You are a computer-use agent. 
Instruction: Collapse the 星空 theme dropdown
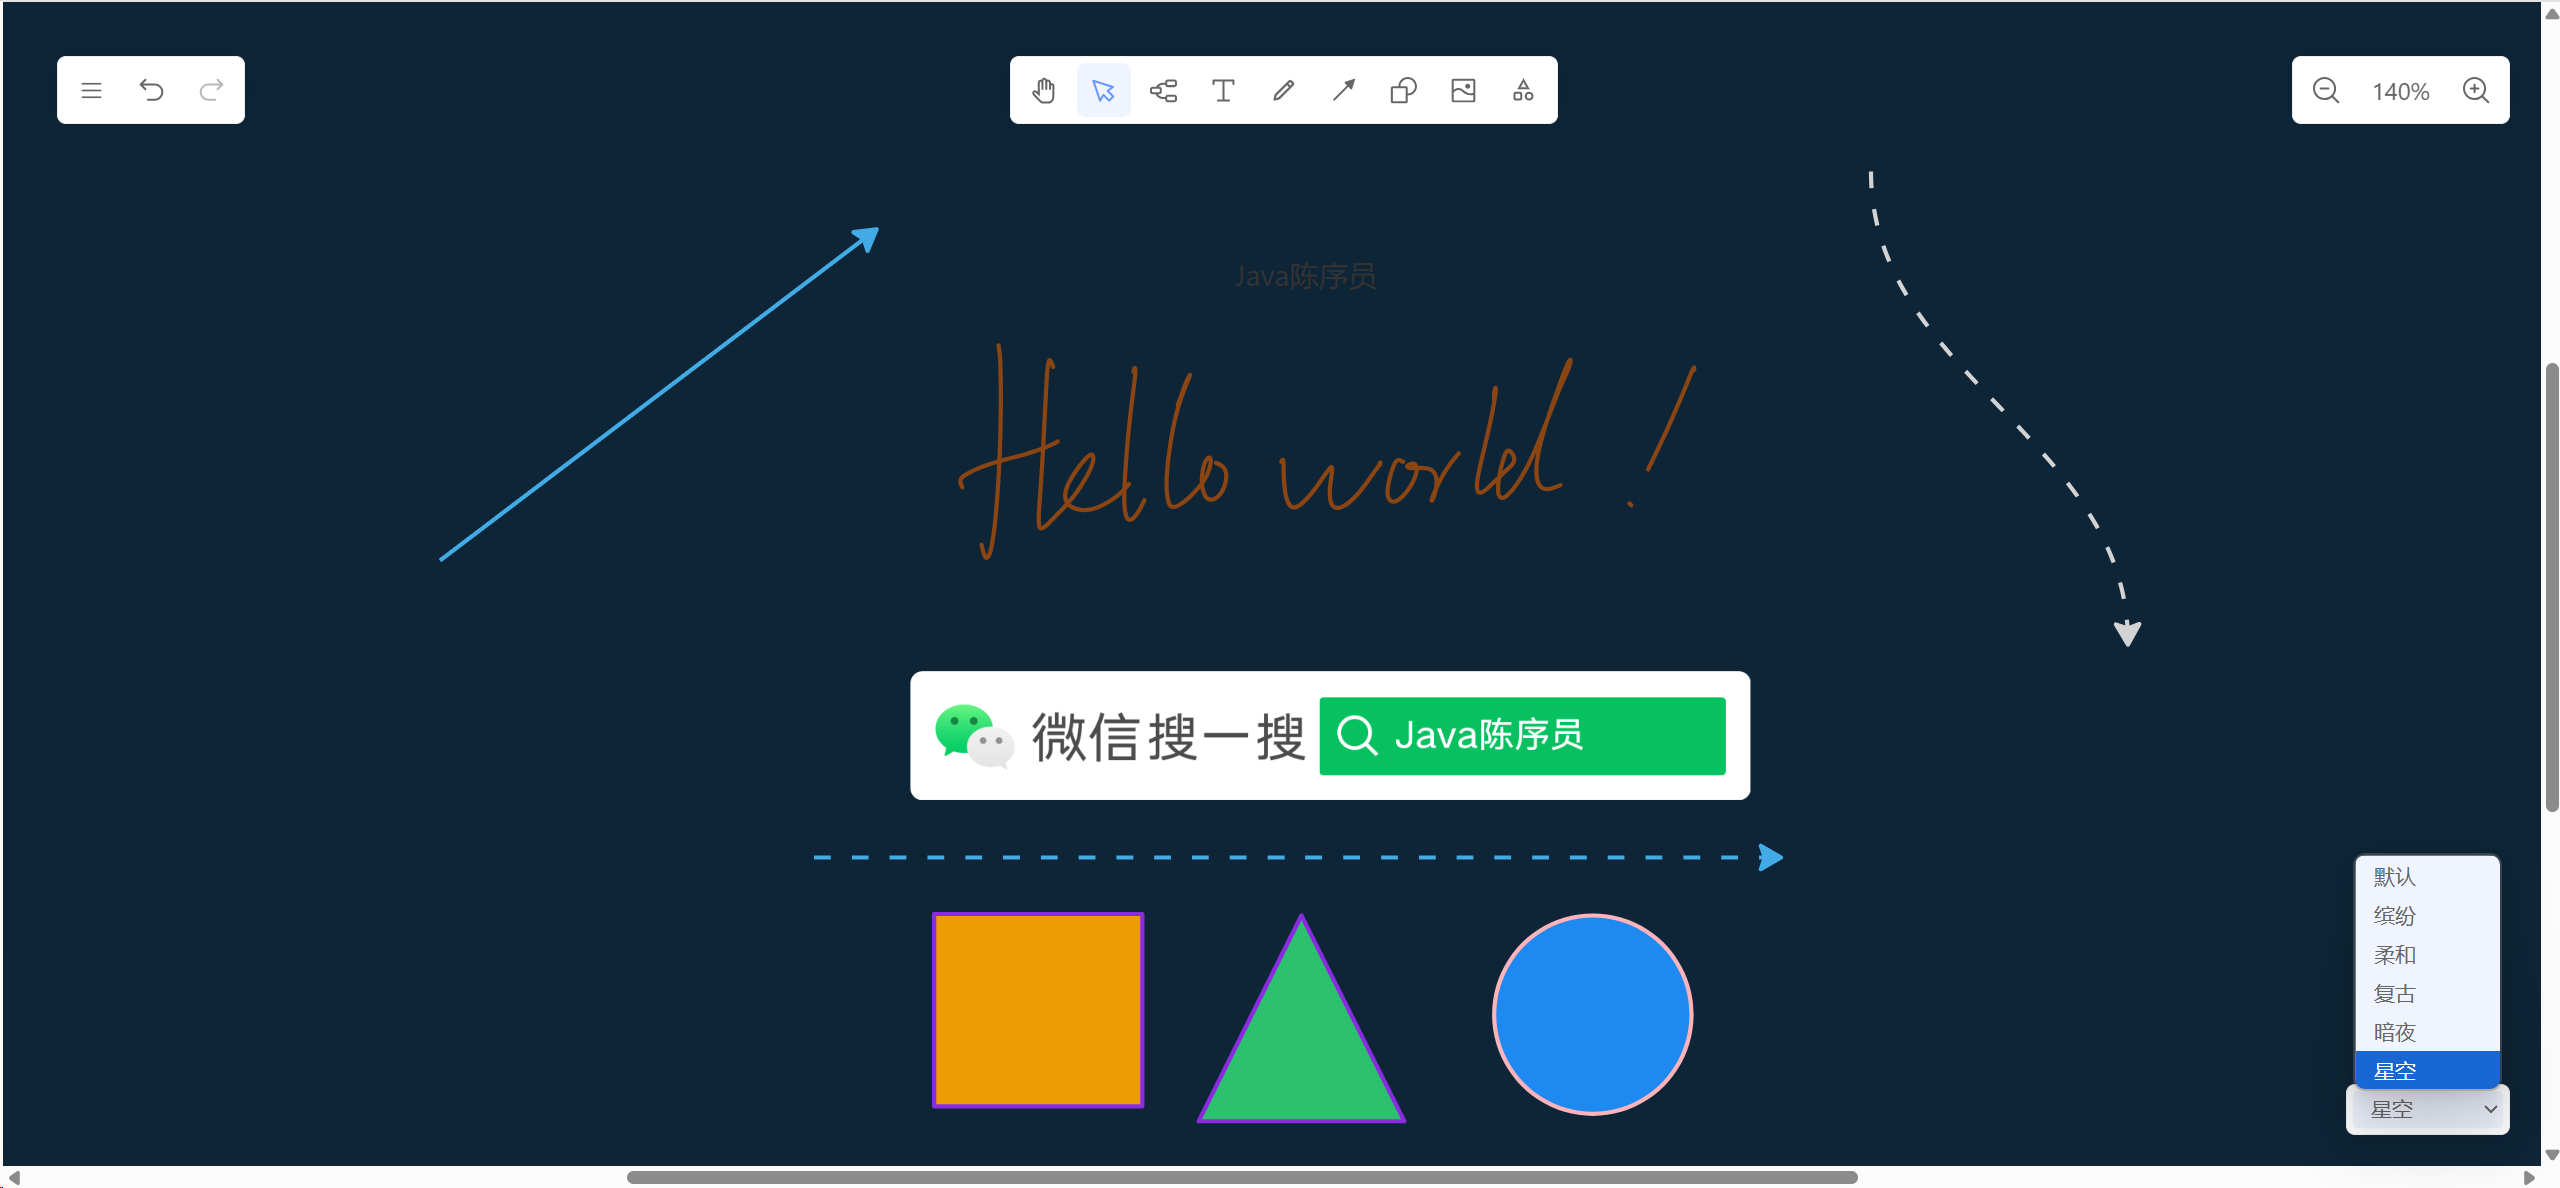click(x=2428, y=1109)
